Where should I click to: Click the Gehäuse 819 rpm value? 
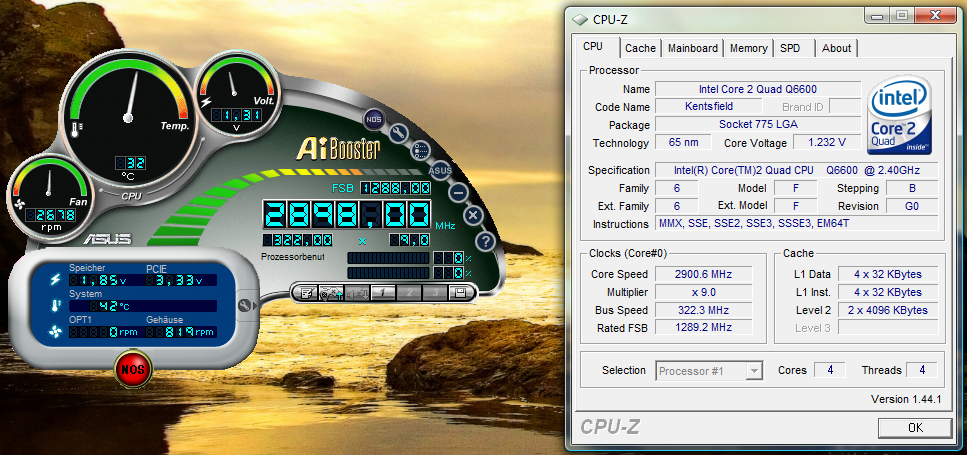[x=181, y=332]
